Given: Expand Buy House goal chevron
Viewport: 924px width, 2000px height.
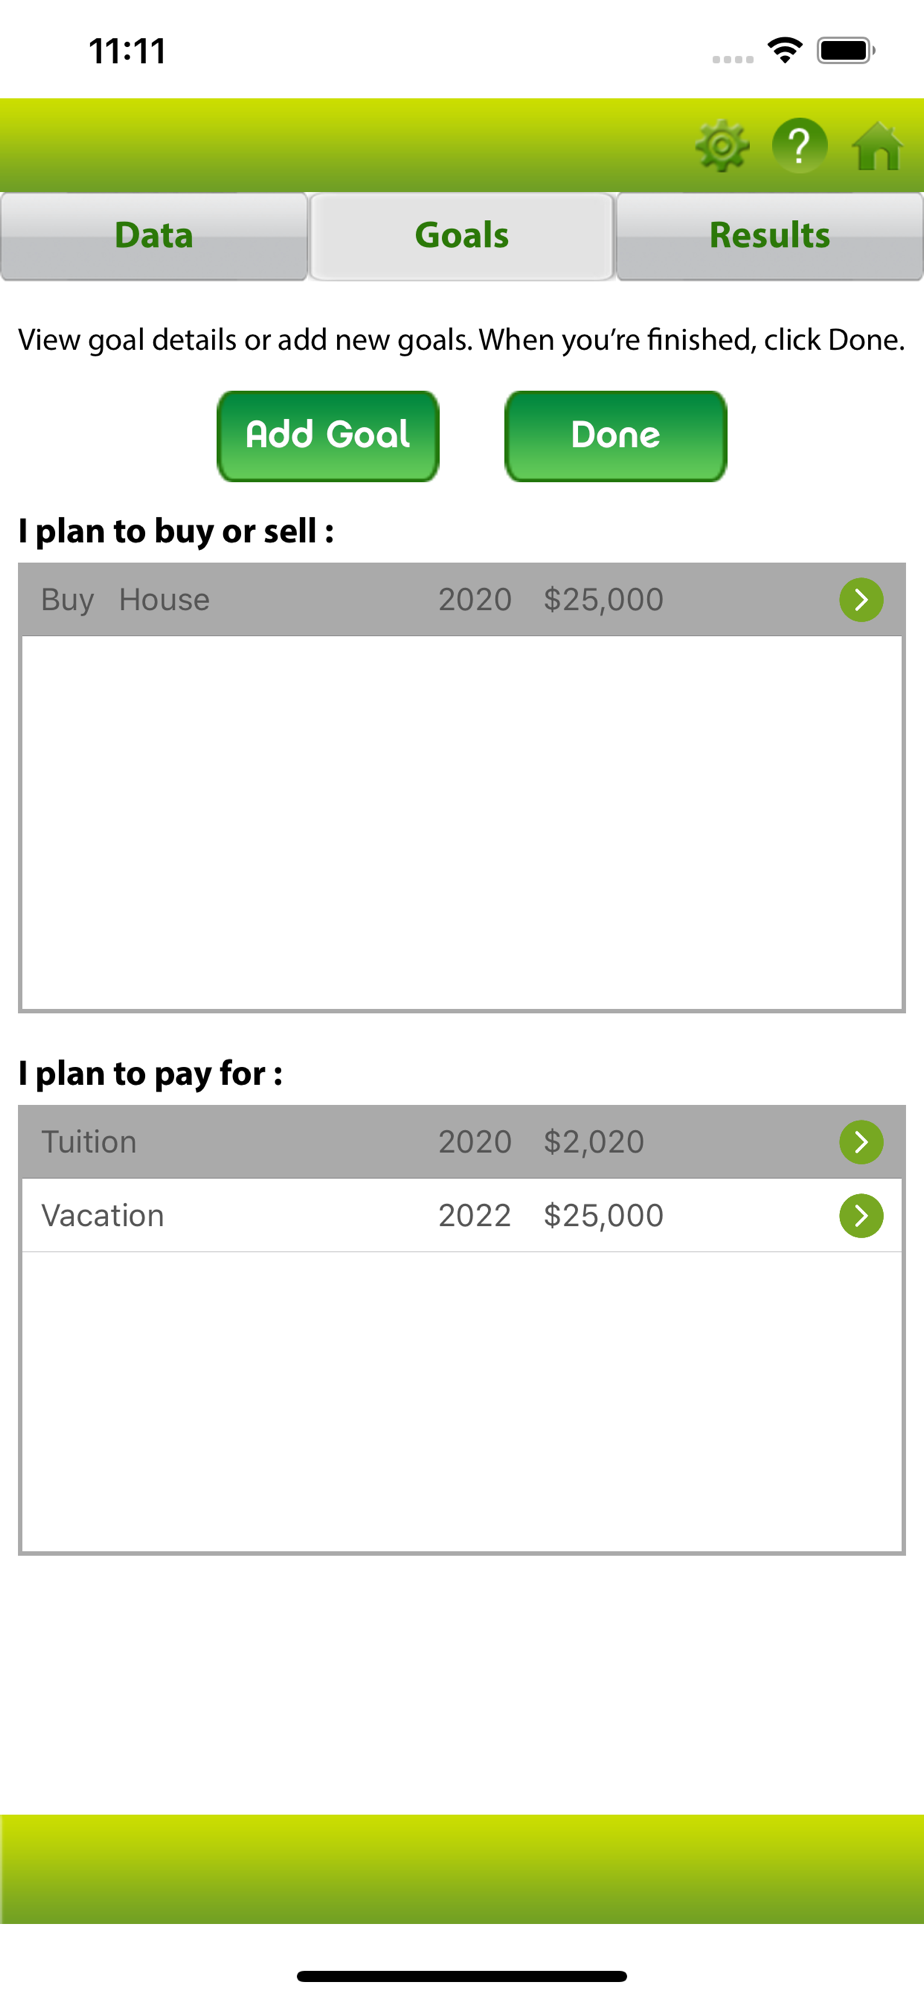Looking at the screenshot, I should [x=861, y=600].
